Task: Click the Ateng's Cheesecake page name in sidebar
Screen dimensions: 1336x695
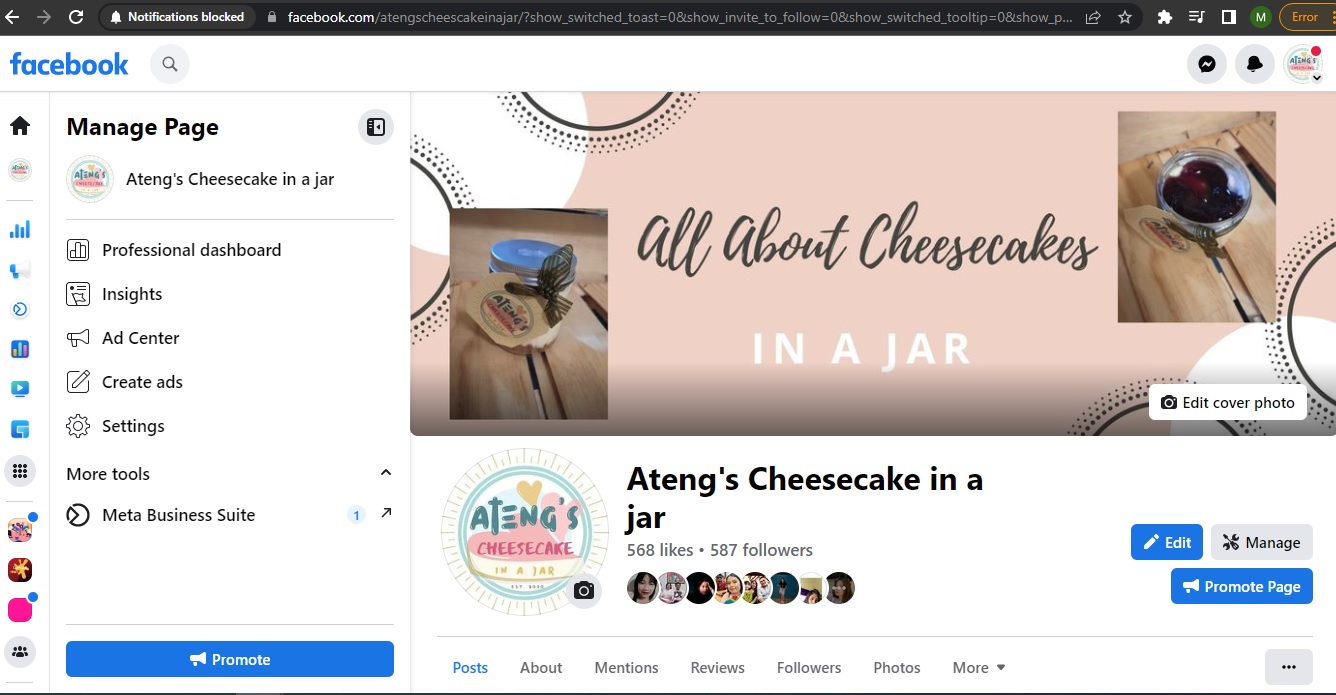Action: [230, 180]
